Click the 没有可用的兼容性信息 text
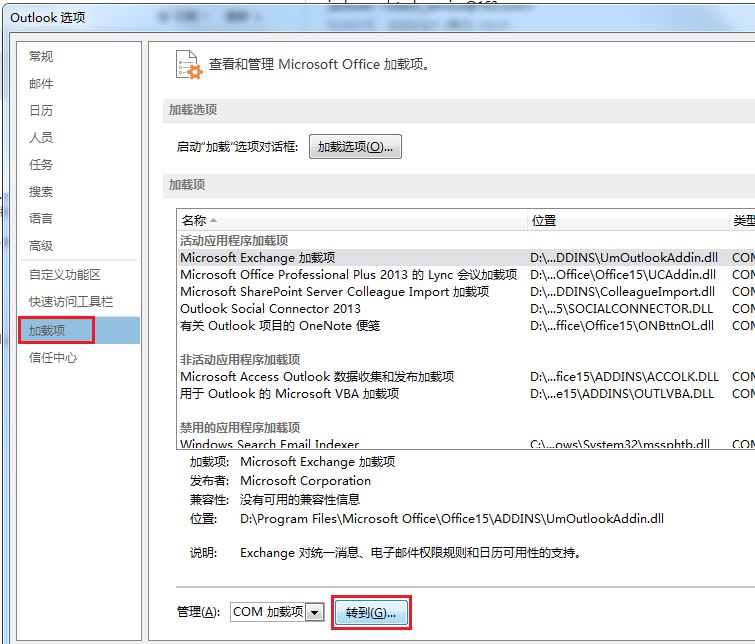755x644 pixels. pyautogui.click(x=299, y=499)
